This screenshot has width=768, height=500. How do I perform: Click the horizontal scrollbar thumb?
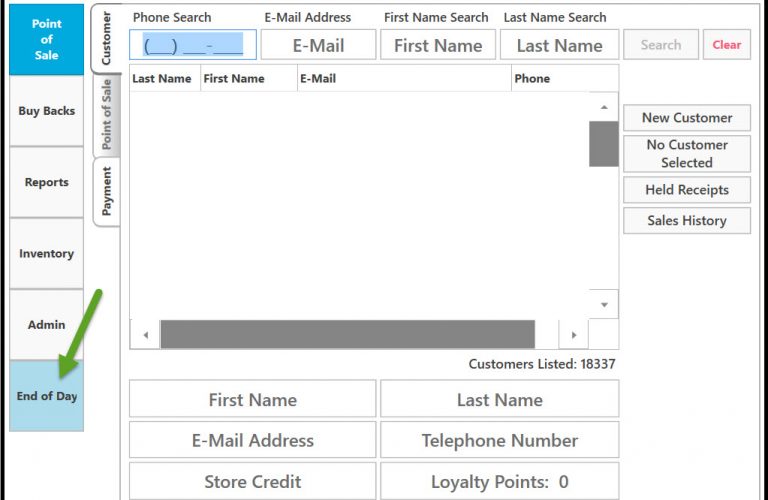point(348,334)
